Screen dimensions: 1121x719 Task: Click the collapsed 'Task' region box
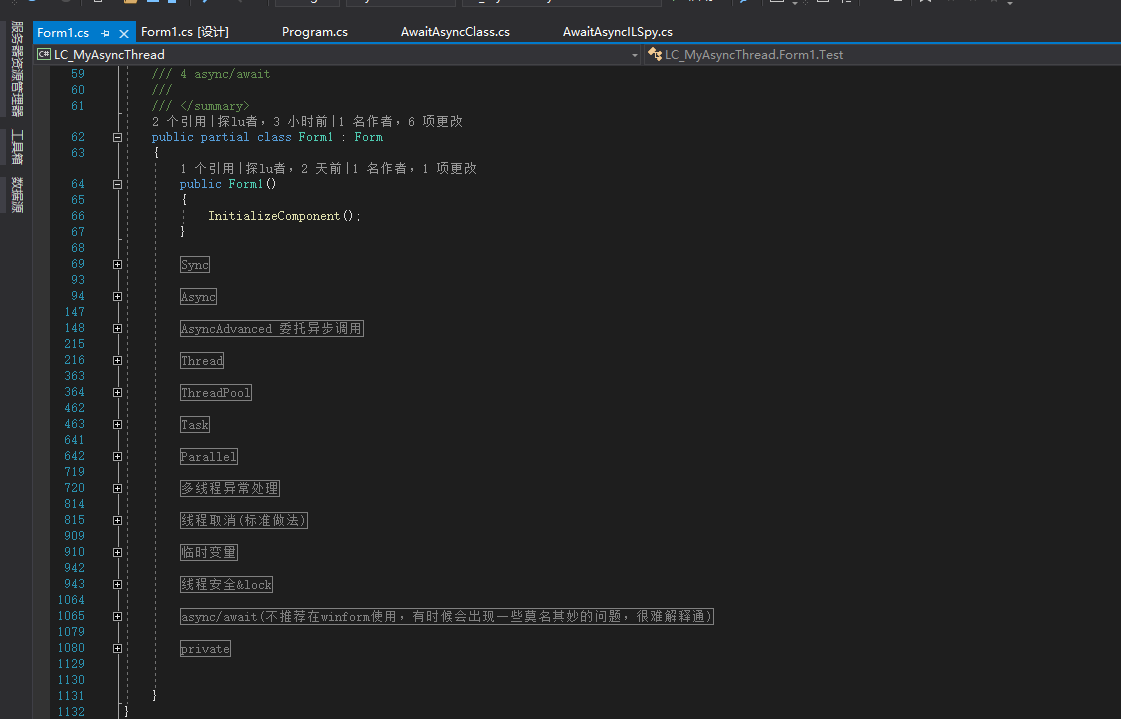194,425
